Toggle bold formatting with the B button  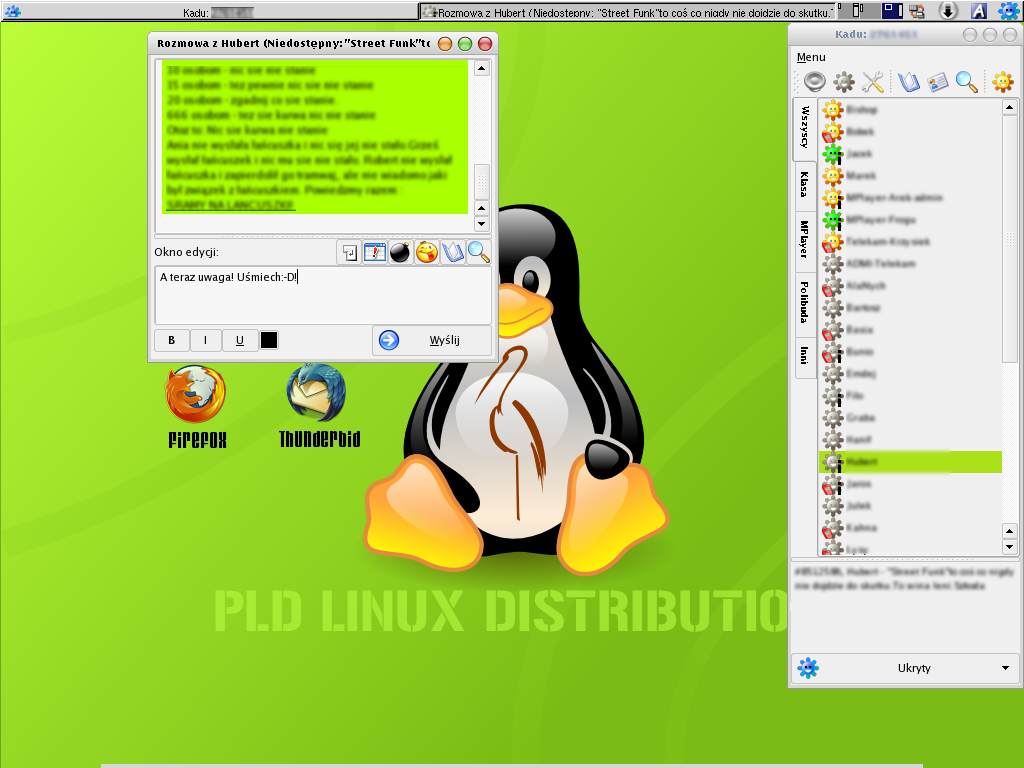172,340
